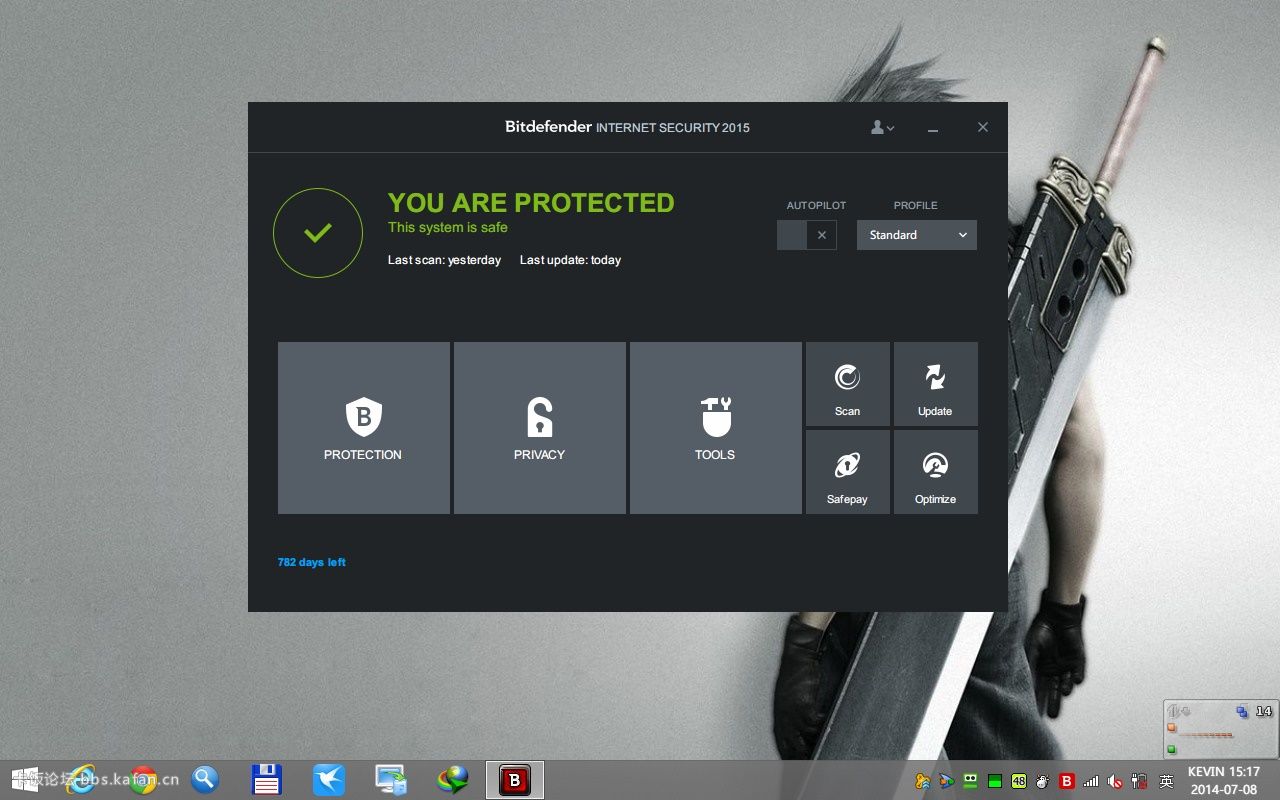
Task: Open the blue bird app on taskbar
Action: [328, 779]
